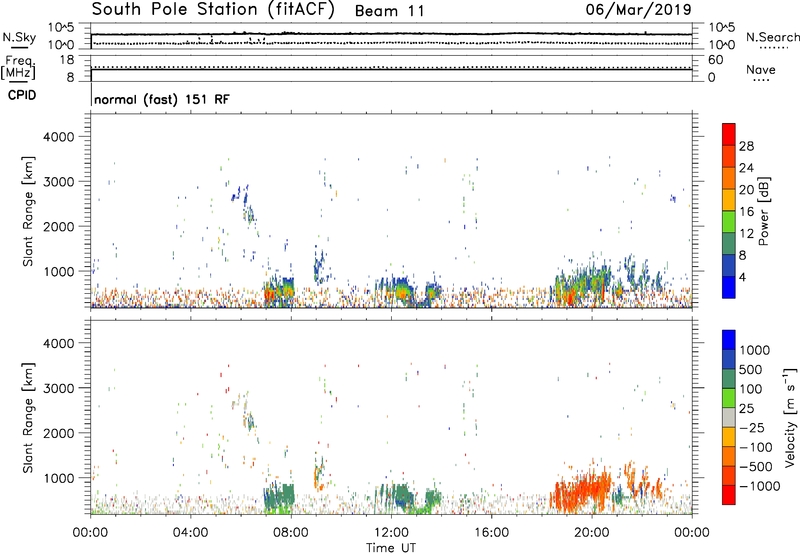Click the 'Nave' legend label
The width and height of the screenshot is (800, 554).
[761, 70]
